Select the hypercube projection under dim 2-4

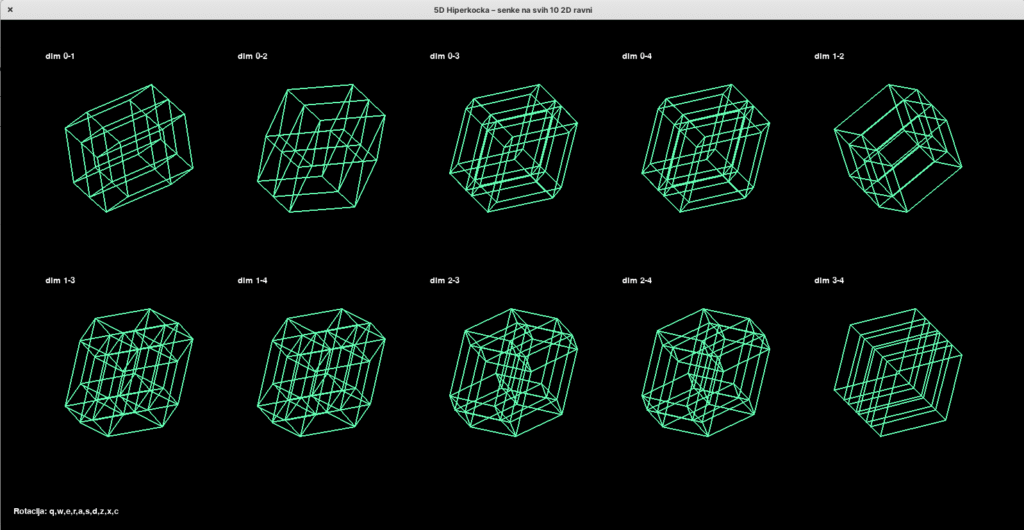coord(705,373)
